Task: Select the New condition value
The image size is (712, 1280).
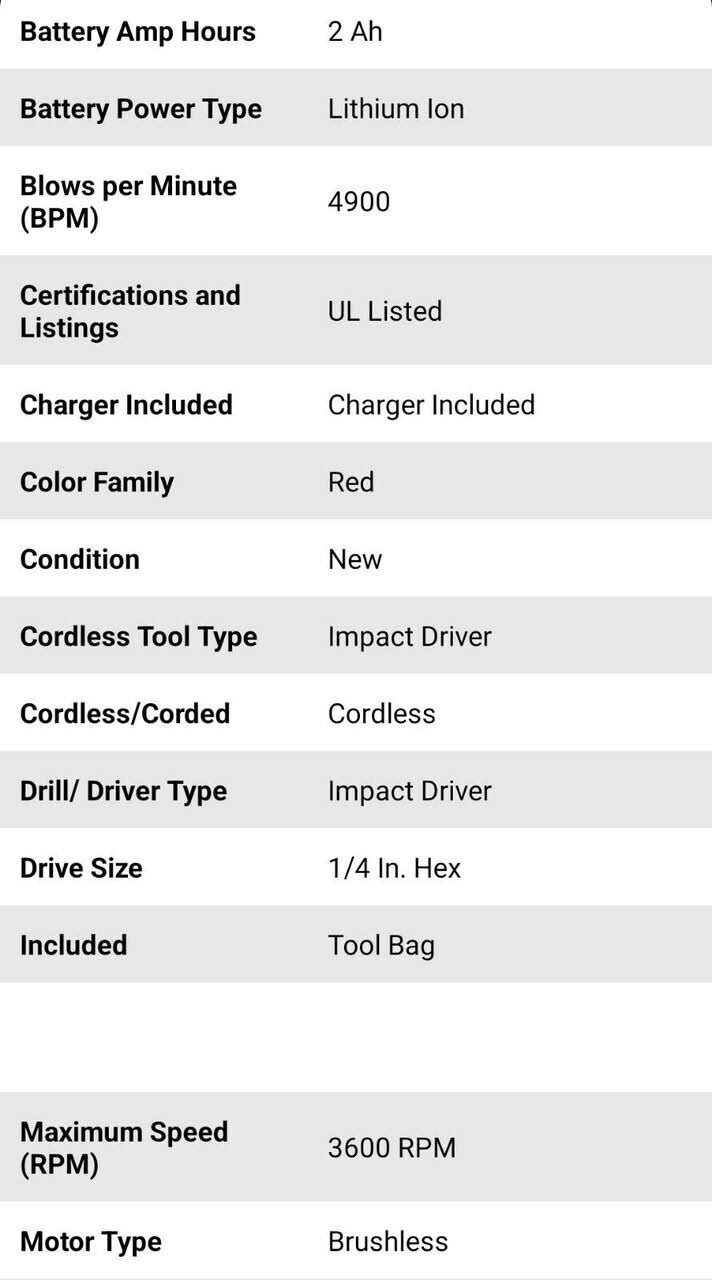Action: click(355, 559)
